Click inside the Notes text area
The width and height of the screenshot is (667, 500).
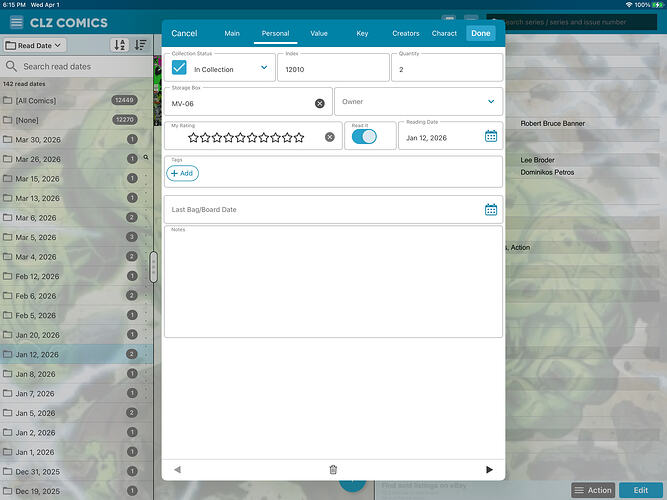point(333,285)
